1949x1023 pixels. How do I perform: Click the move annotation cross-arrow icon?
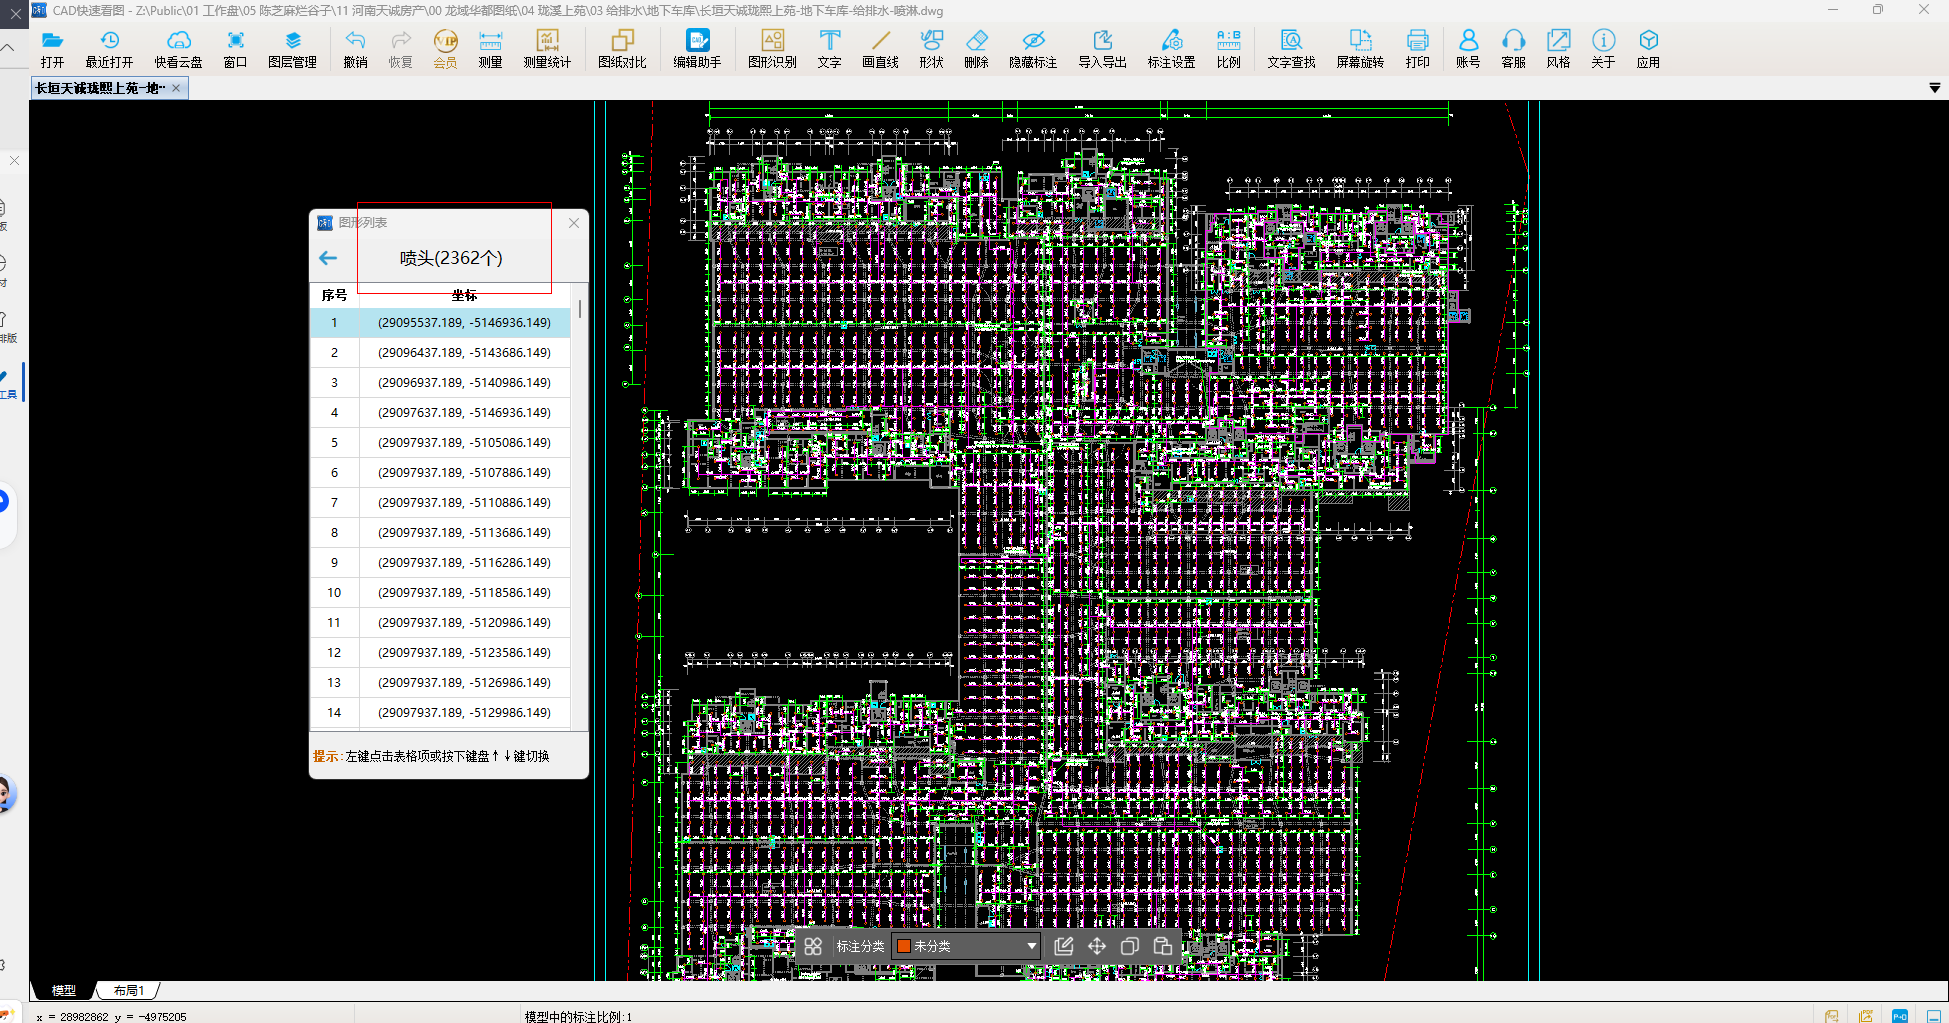click(1097, 946)
